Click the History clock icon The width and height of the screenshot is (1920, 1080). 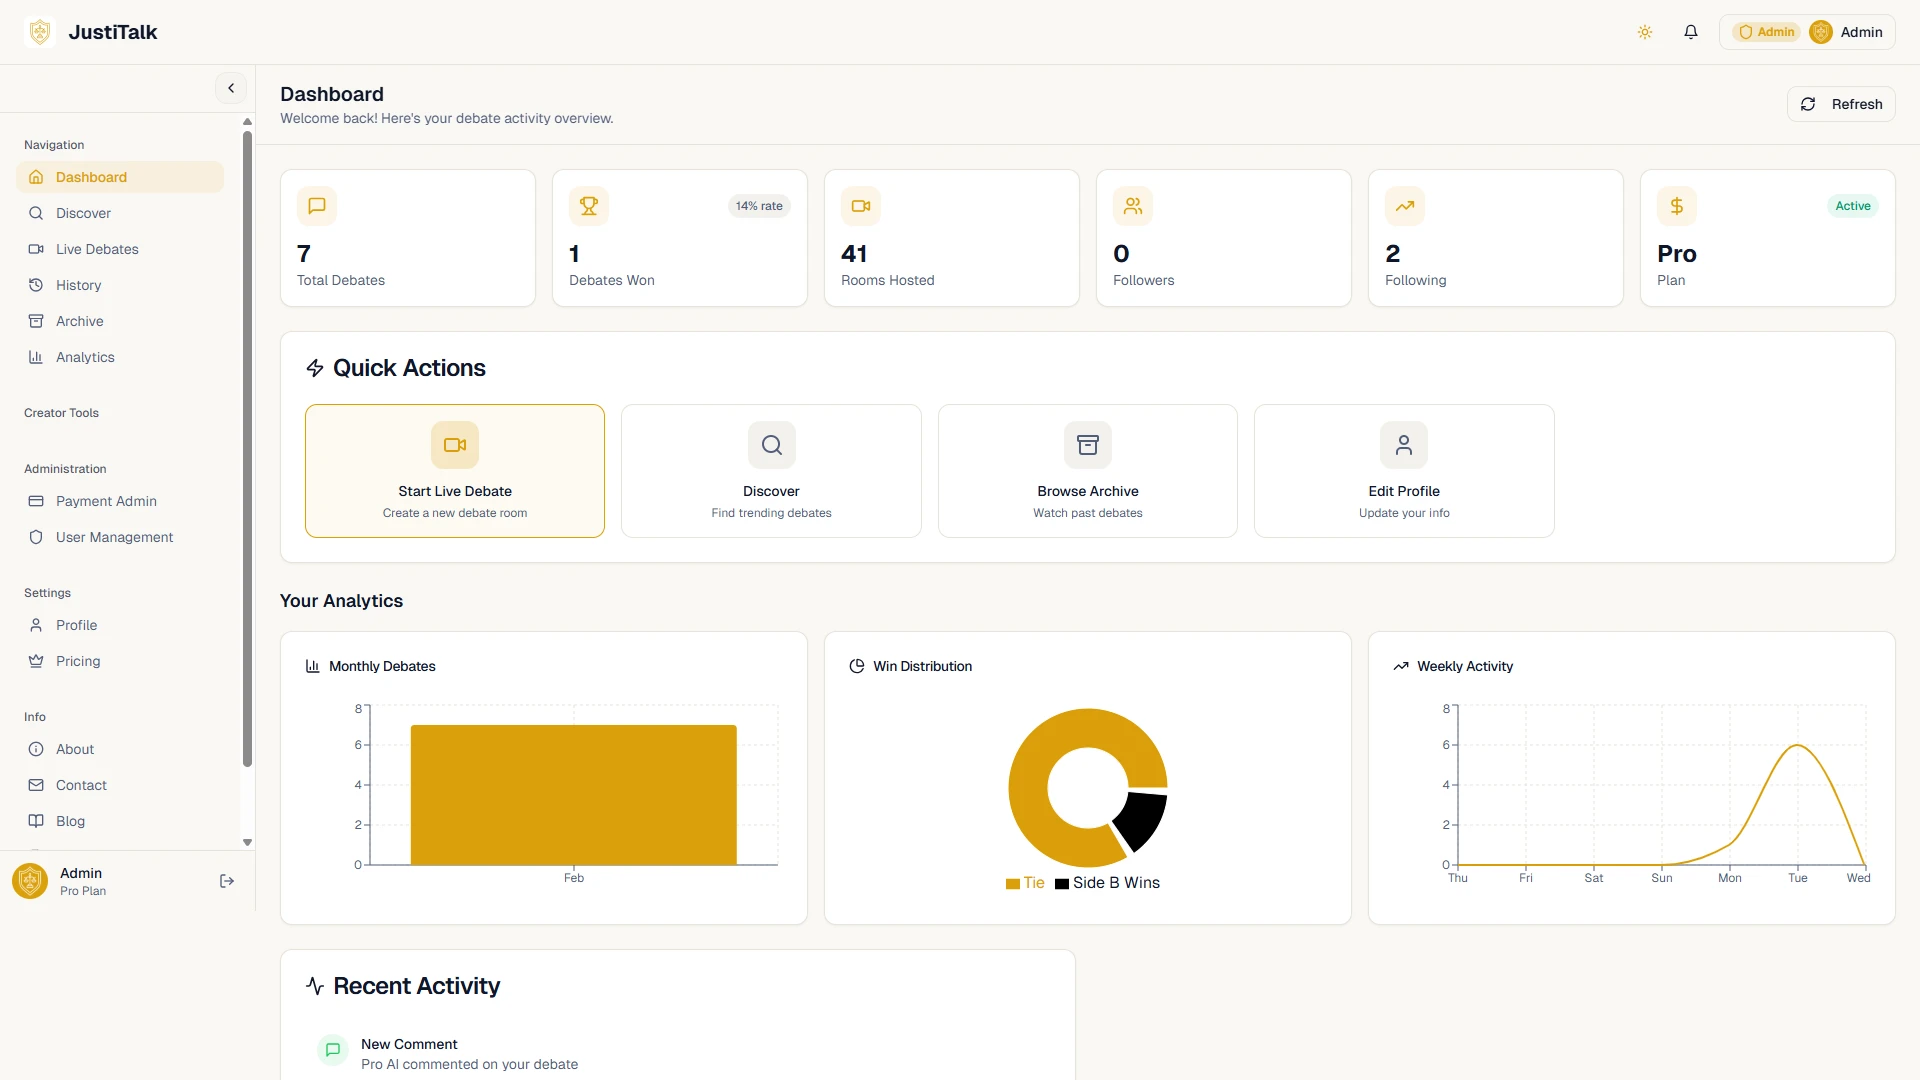[x=36, y=285]
